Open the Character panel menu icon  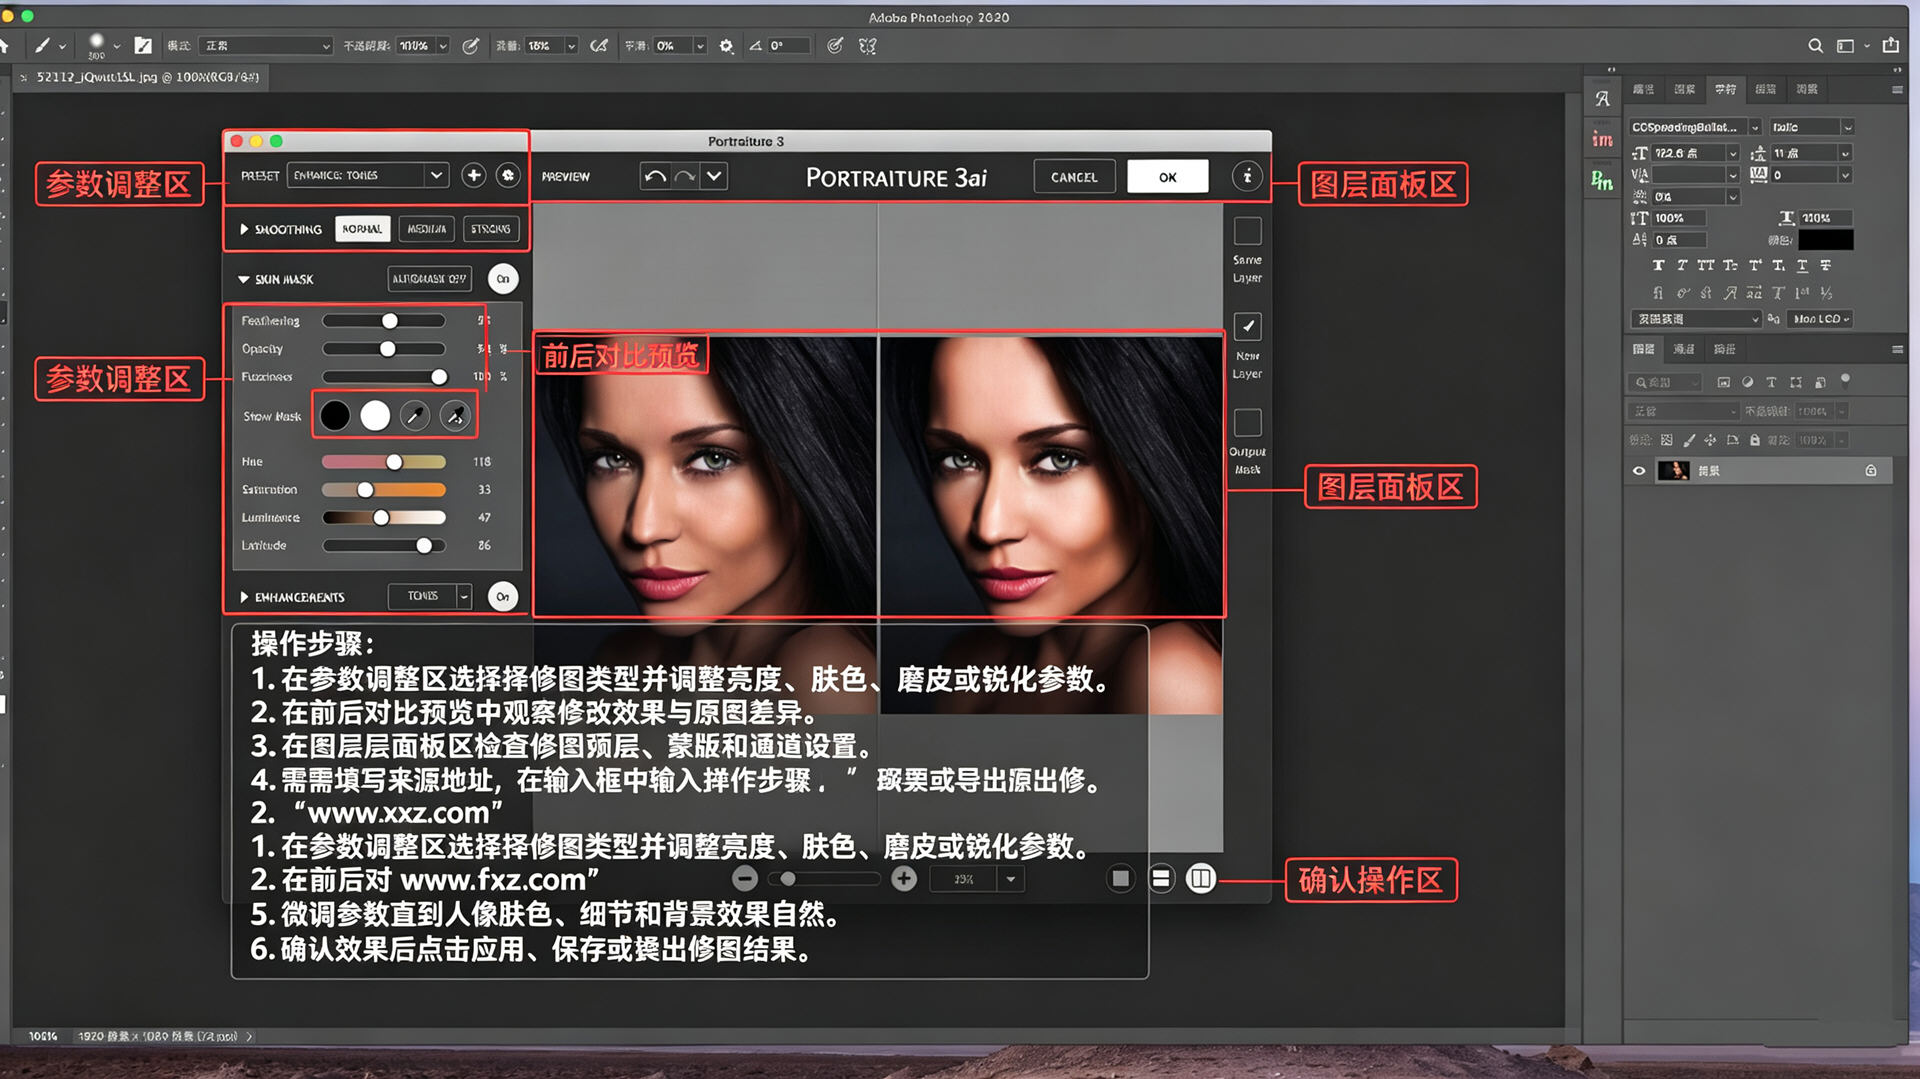(x=1897, y=90)
